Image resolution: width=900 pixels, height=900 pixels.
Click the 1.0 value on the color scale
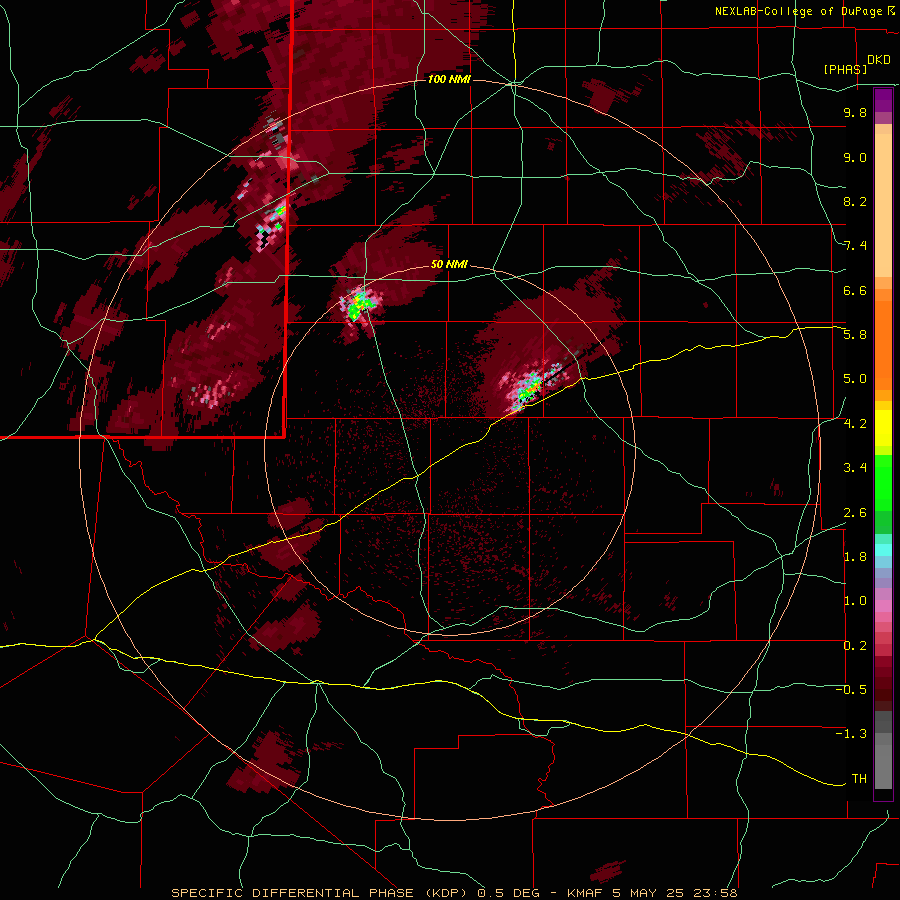(855, 601)
